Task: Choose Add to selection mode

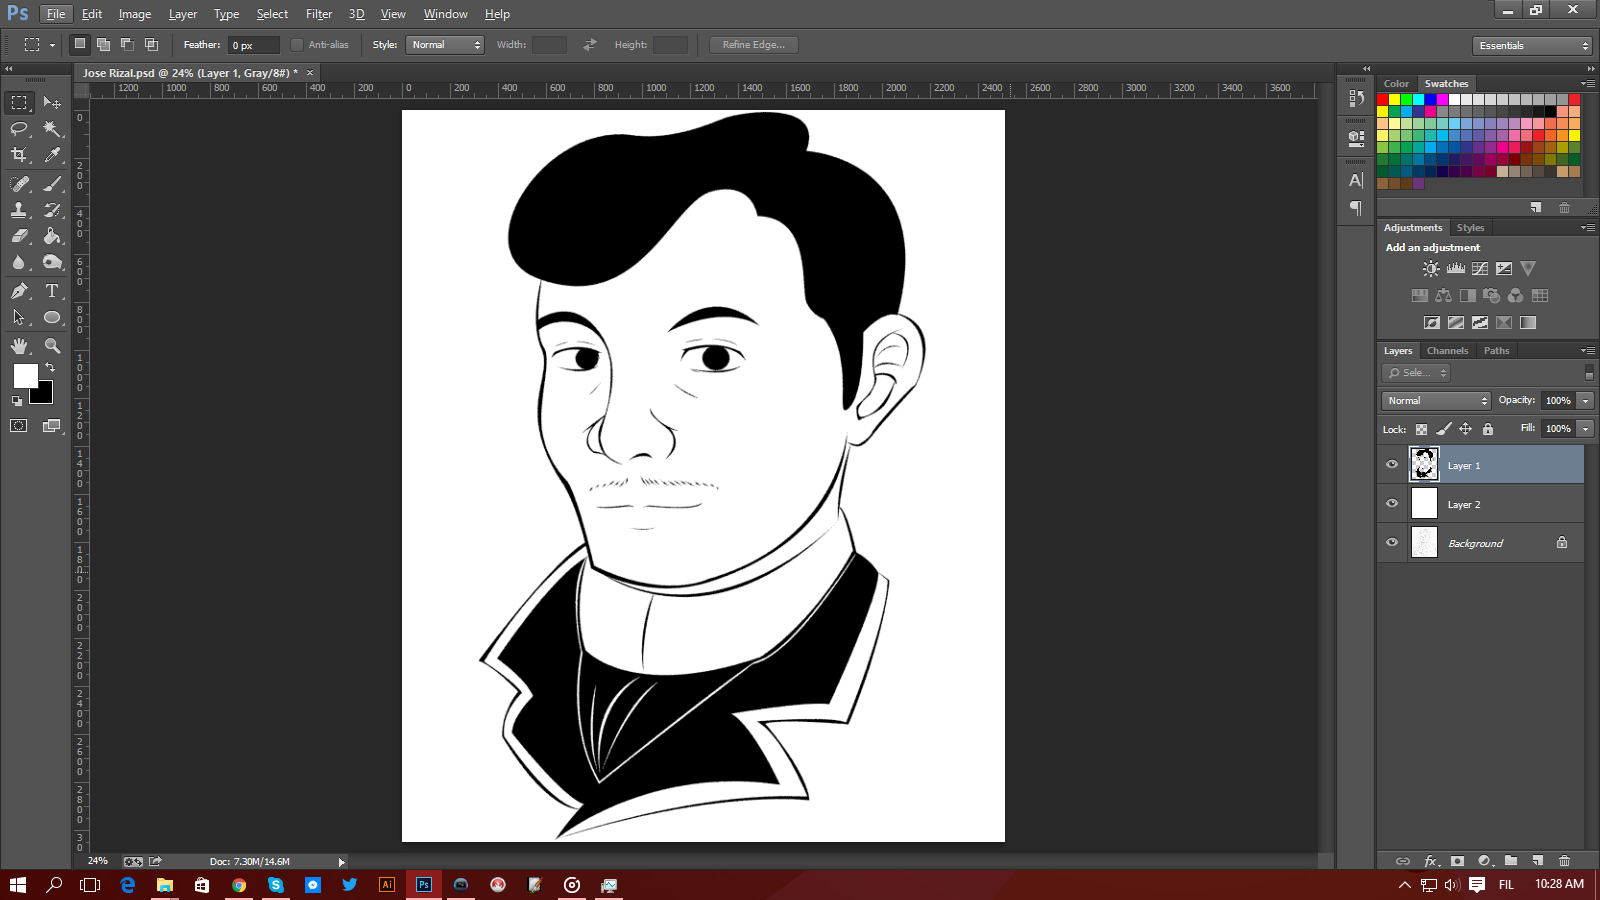Action: pyautogui.click(x=103, y=44)
